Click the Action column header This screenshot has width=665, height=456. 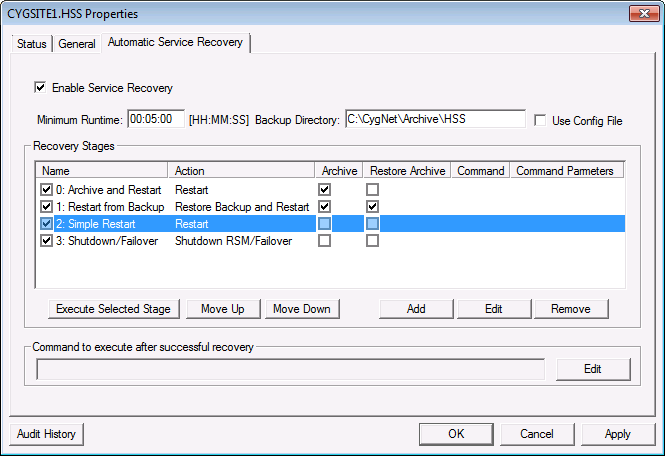(x=241, y=171)
